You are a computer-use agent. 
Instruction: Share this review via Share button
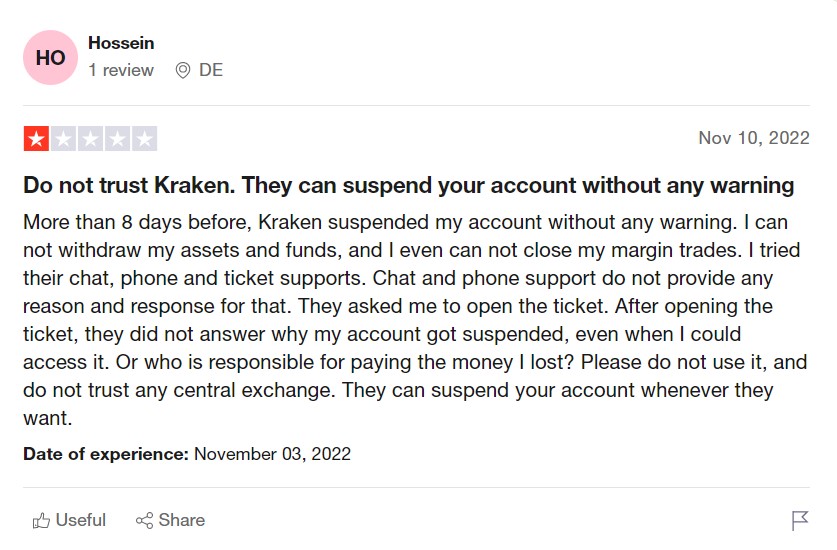point(170,520)
